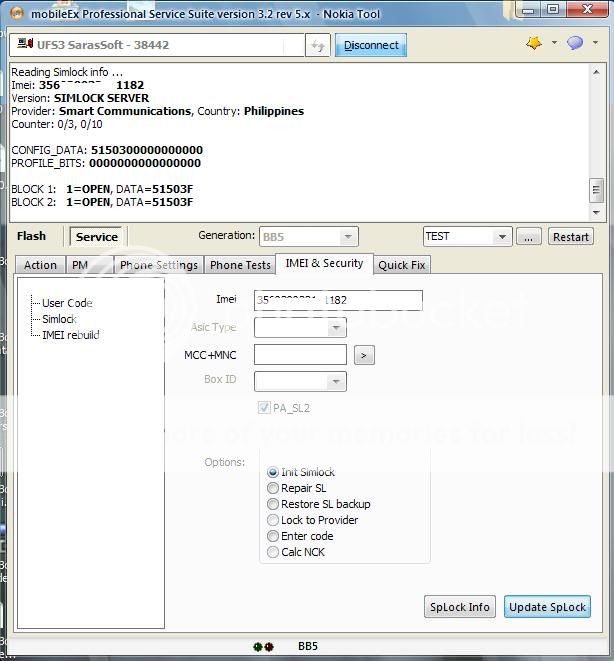The image size is (614, 661).
Task: Click the Version SIMLOCK SERVER line
Action: click(x=80, y=98)
